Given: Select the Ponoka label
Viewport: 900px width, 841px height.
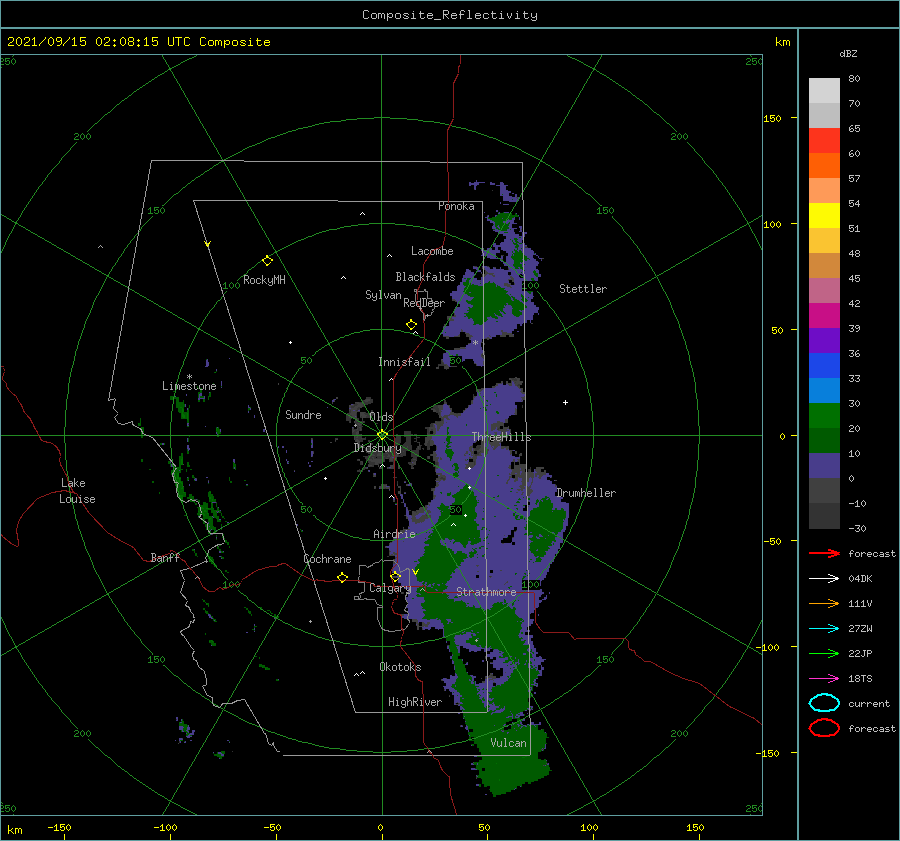Looking at the screenshot, I should click(x=456, y=206).
